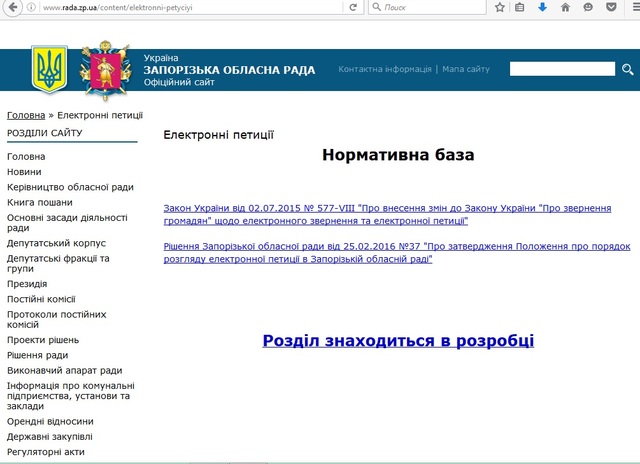Select 'Головна' in sidebar menu

[26, 157]
